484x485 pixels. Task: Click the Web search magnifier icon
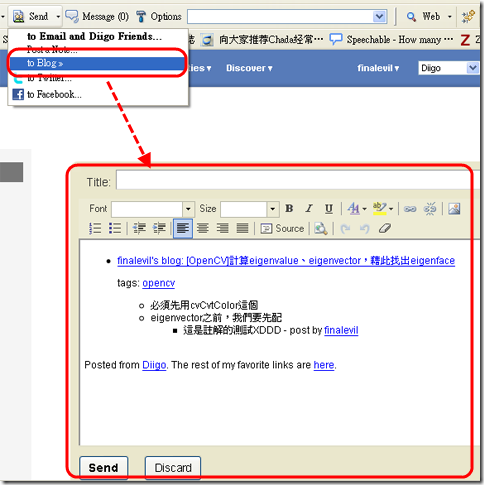coord(411,16)
